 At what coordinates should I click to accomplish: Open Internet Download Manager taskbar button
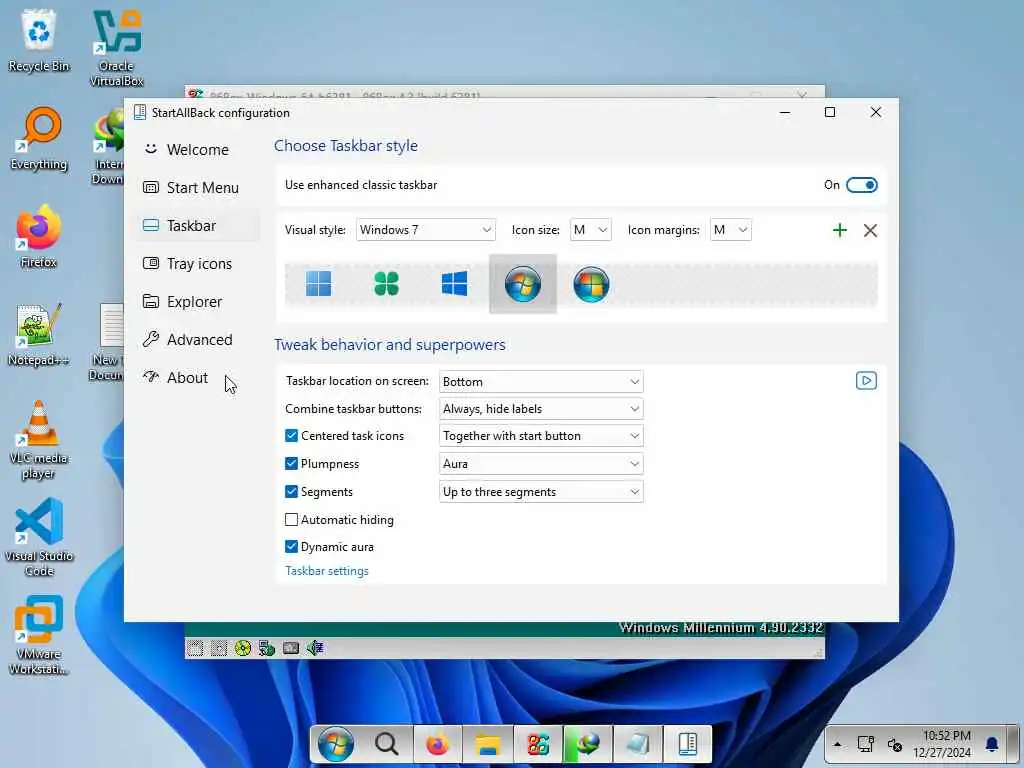tap(588, 744)
